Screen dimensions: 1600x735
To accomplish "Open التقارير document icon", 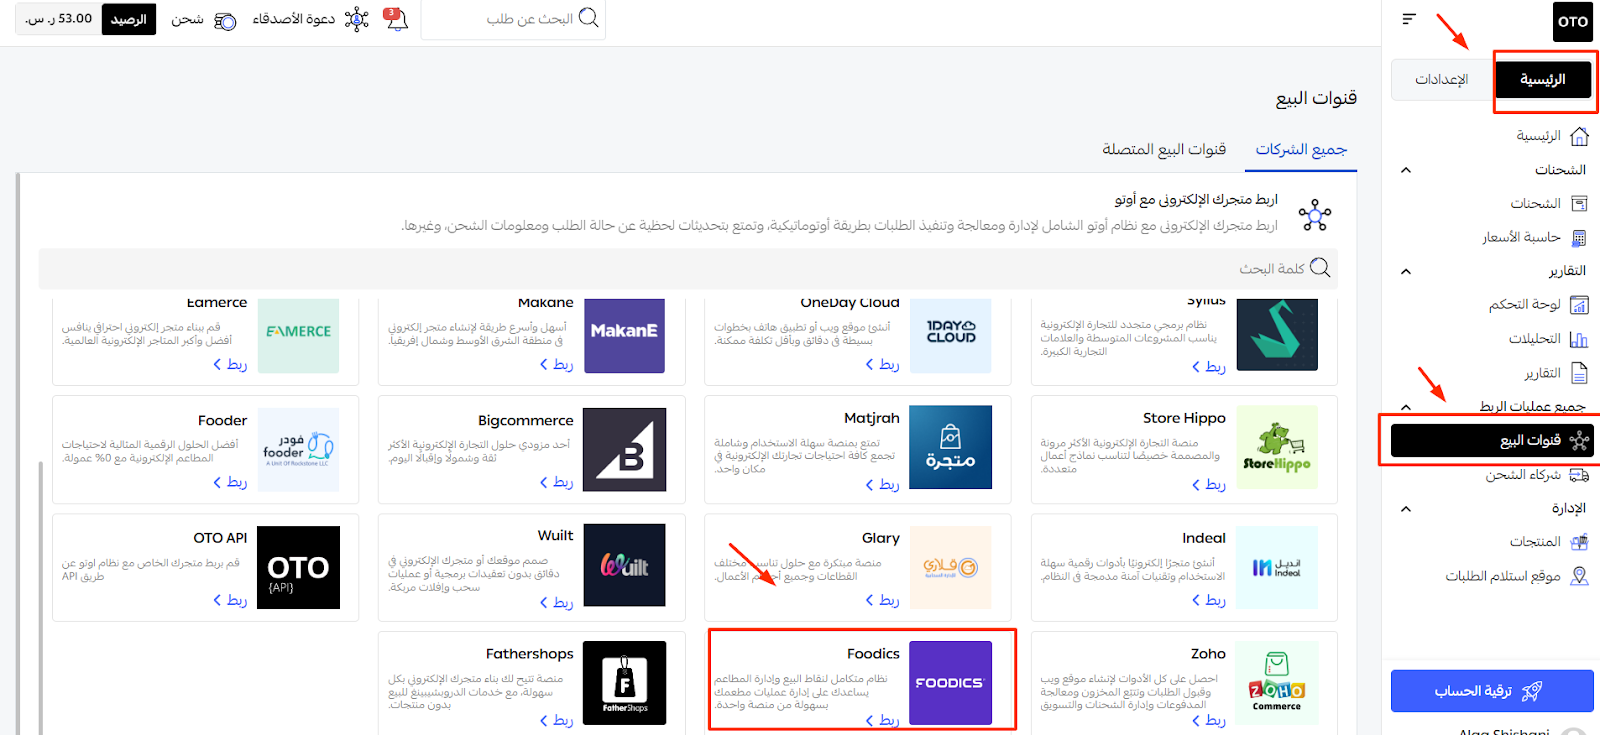I will 1580,373.
